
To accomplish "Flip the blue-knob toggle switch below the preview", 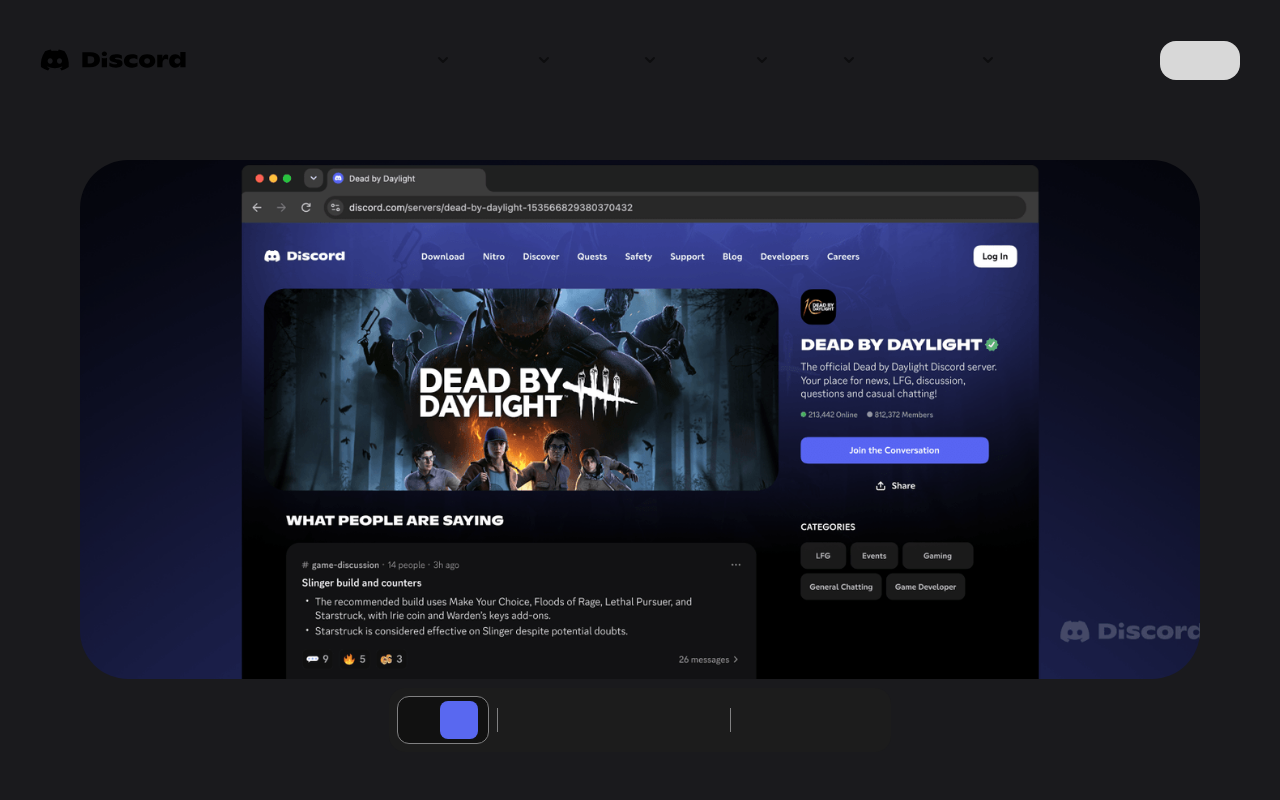I will click(443, 720).
